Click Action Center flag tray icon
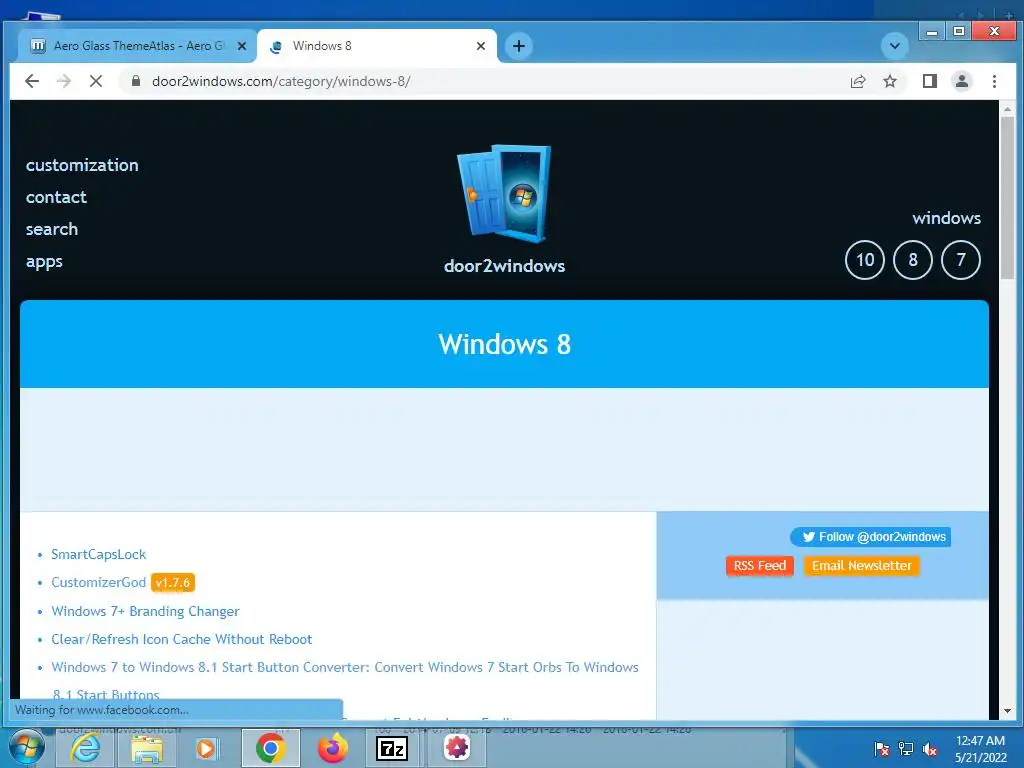Screen dimensions: 1024x768 pos(882,749)
